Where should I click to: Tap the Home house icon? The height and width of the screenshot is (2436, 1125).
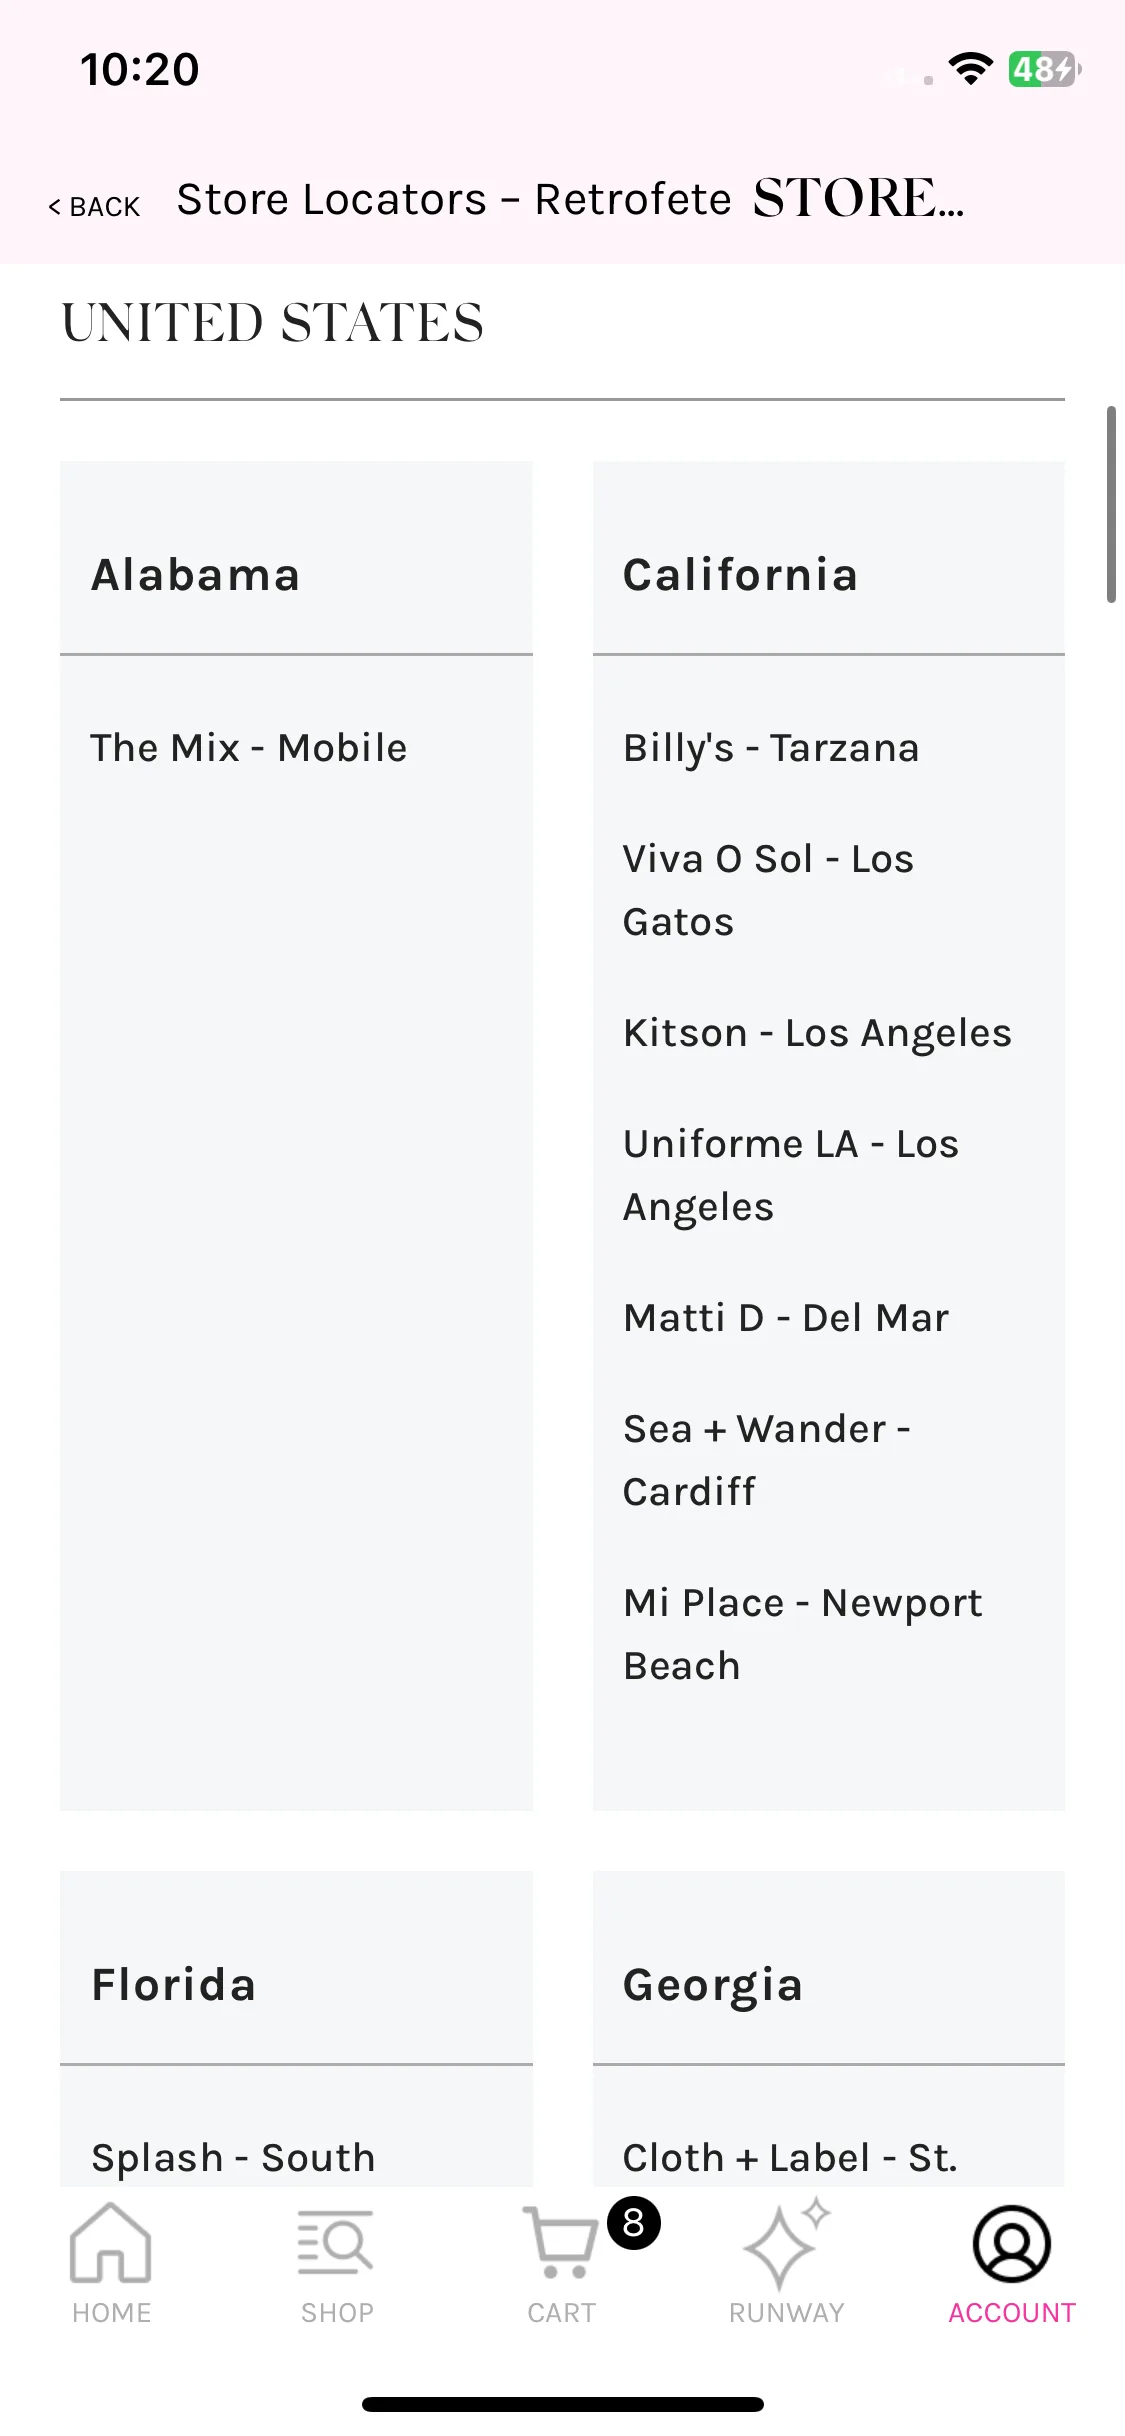click(111, 2244)
